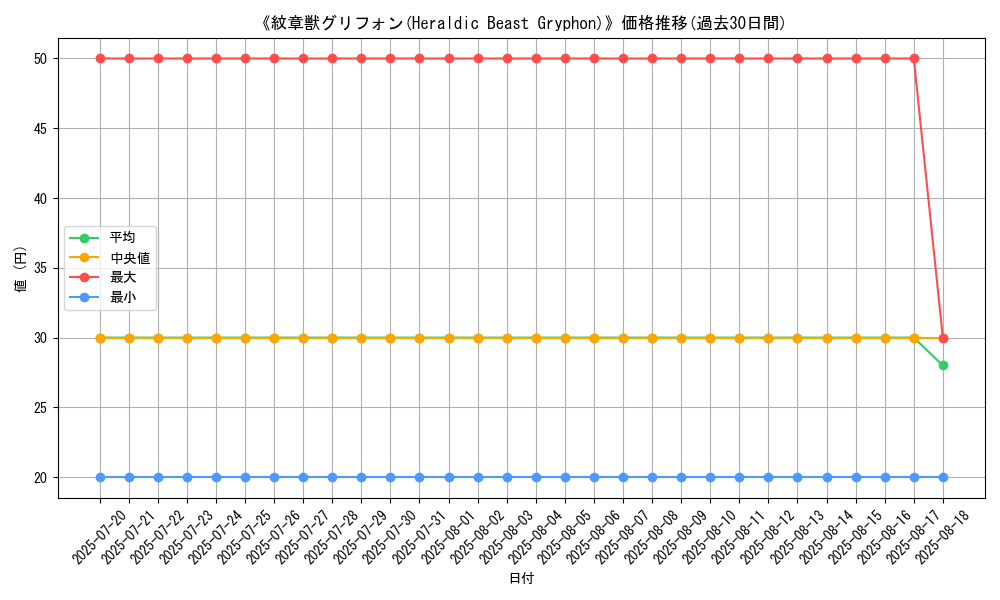The width and height of the screenshot is (1000, 600).
Task: Click the red max point on 2025-08-18
Action: click(x=943, y=339)
